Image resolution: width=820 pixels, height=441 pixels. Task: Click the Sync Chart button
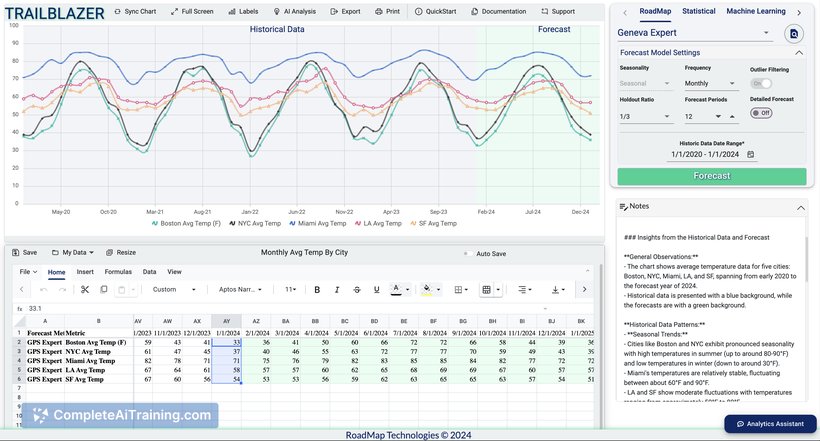[135, 11]
